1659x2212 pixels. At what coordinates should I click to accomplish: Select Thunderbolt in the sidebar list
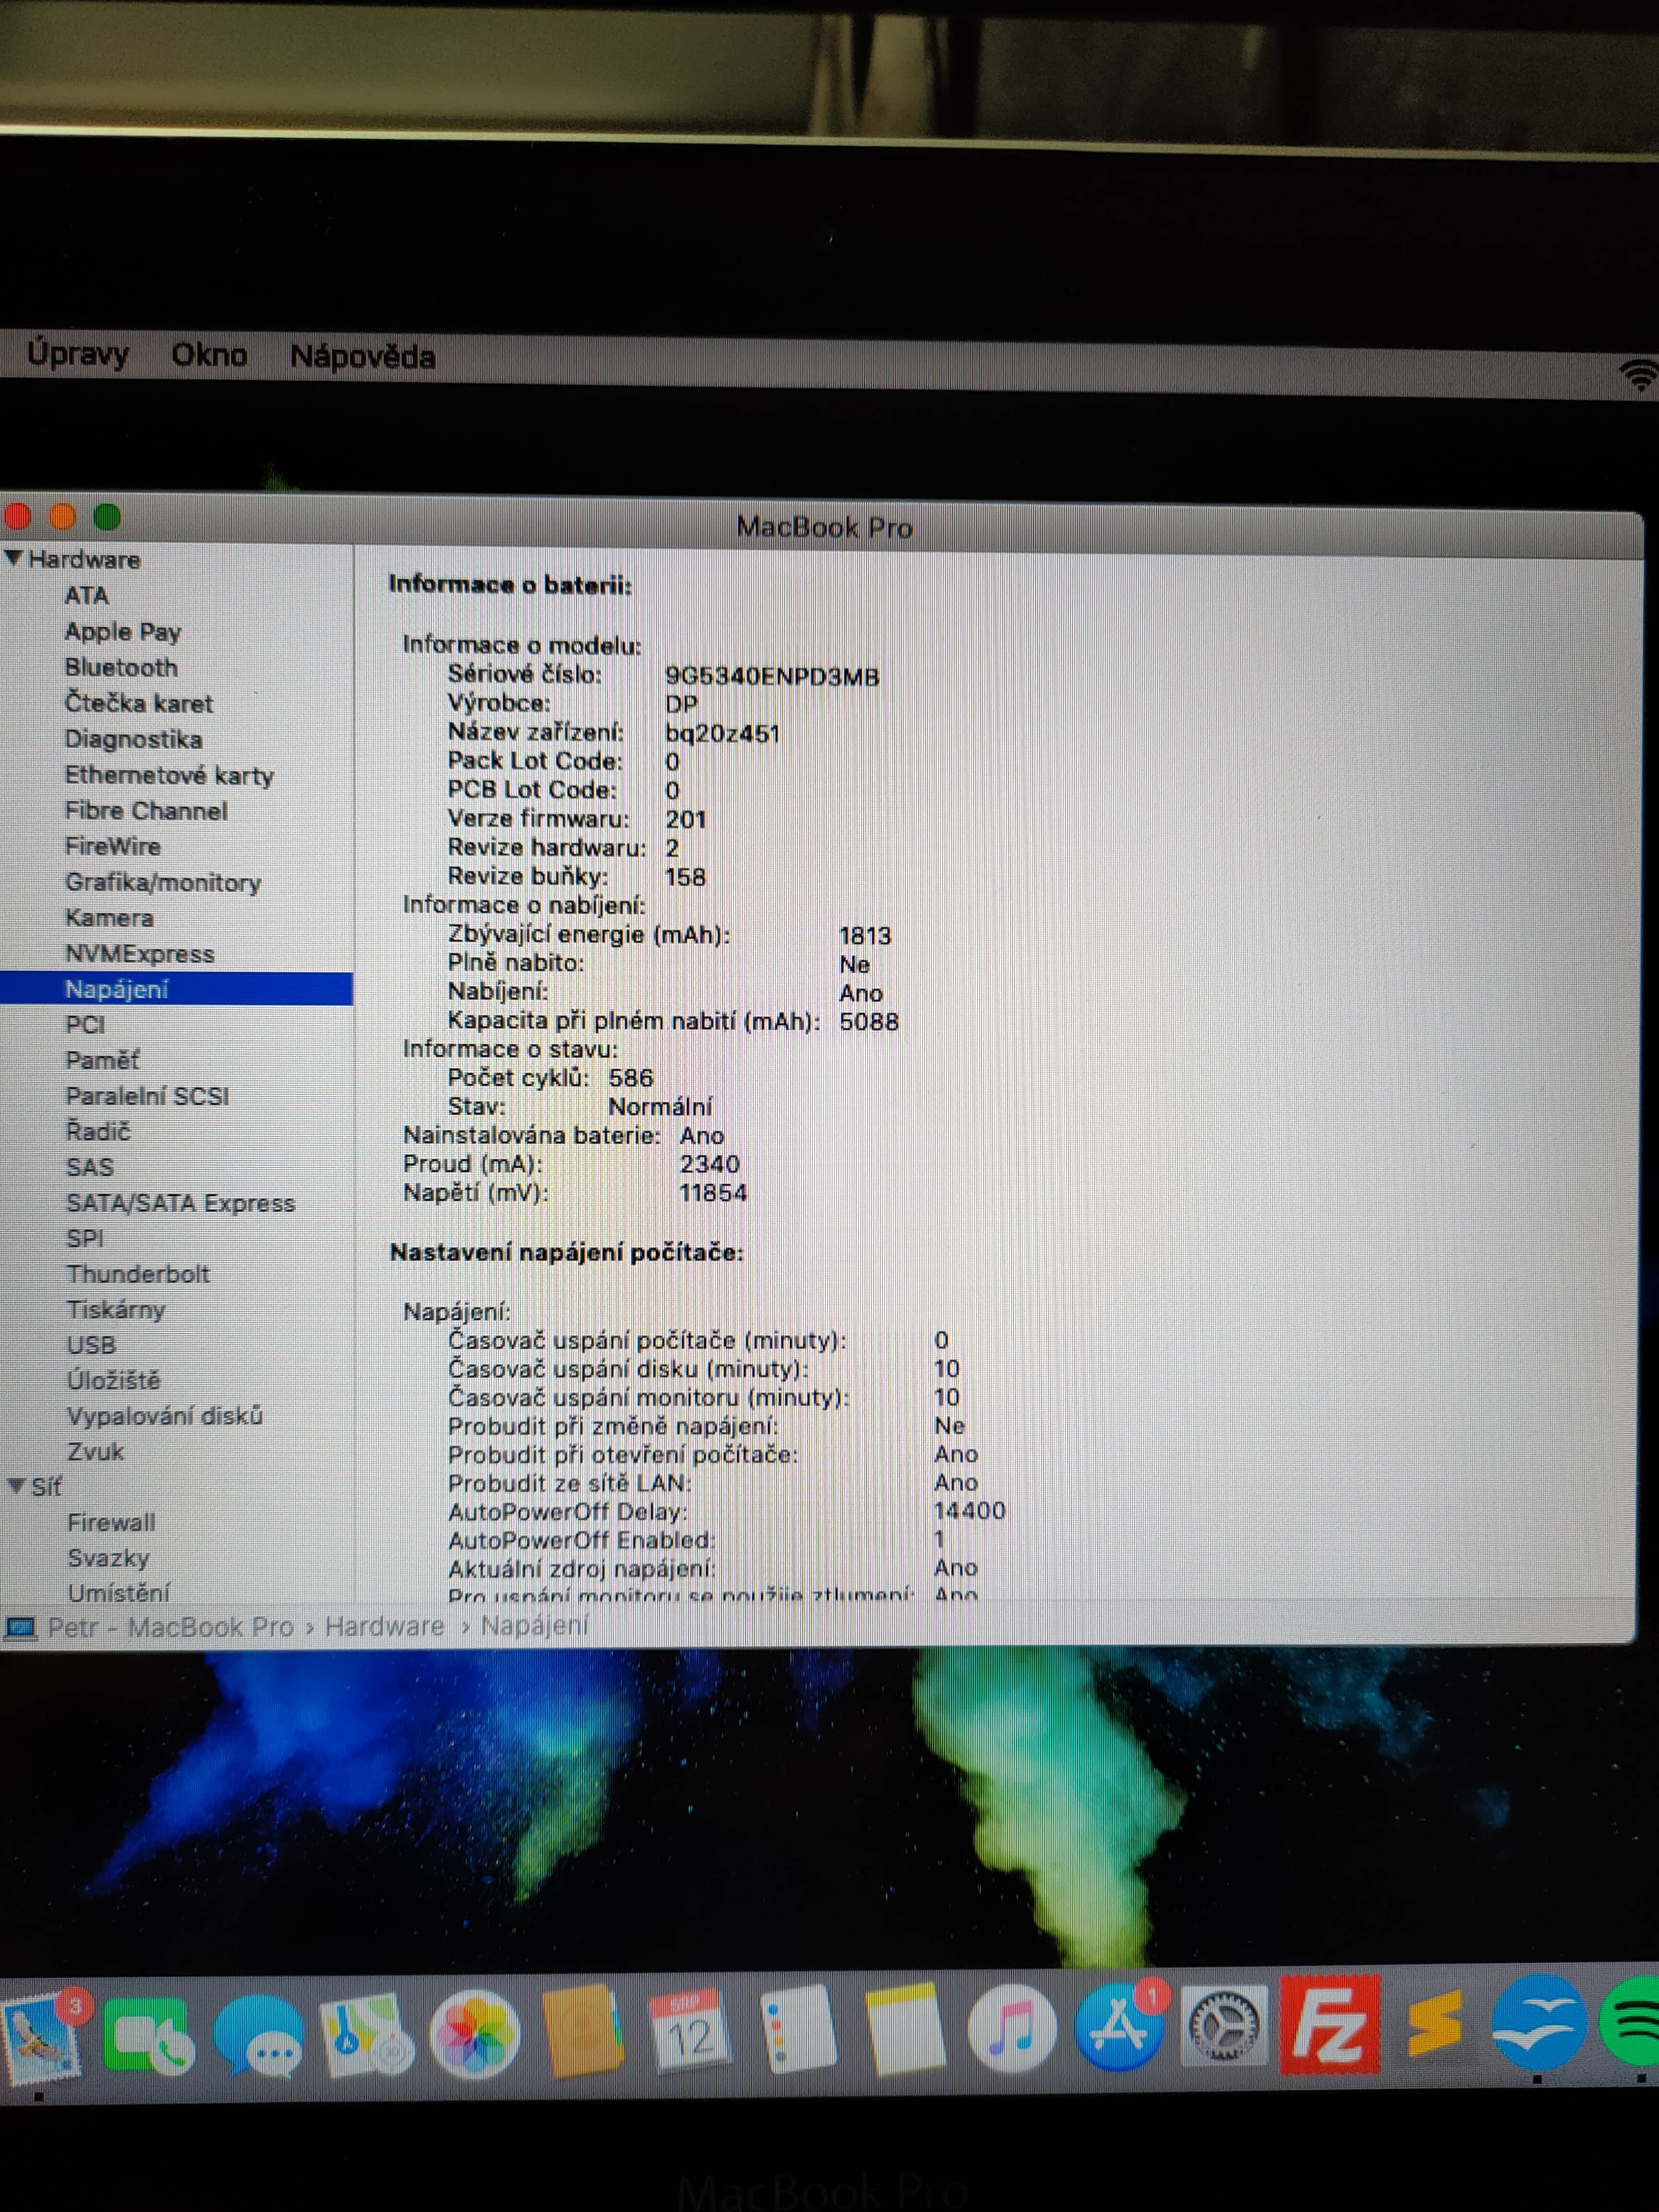click(138, 1273)
